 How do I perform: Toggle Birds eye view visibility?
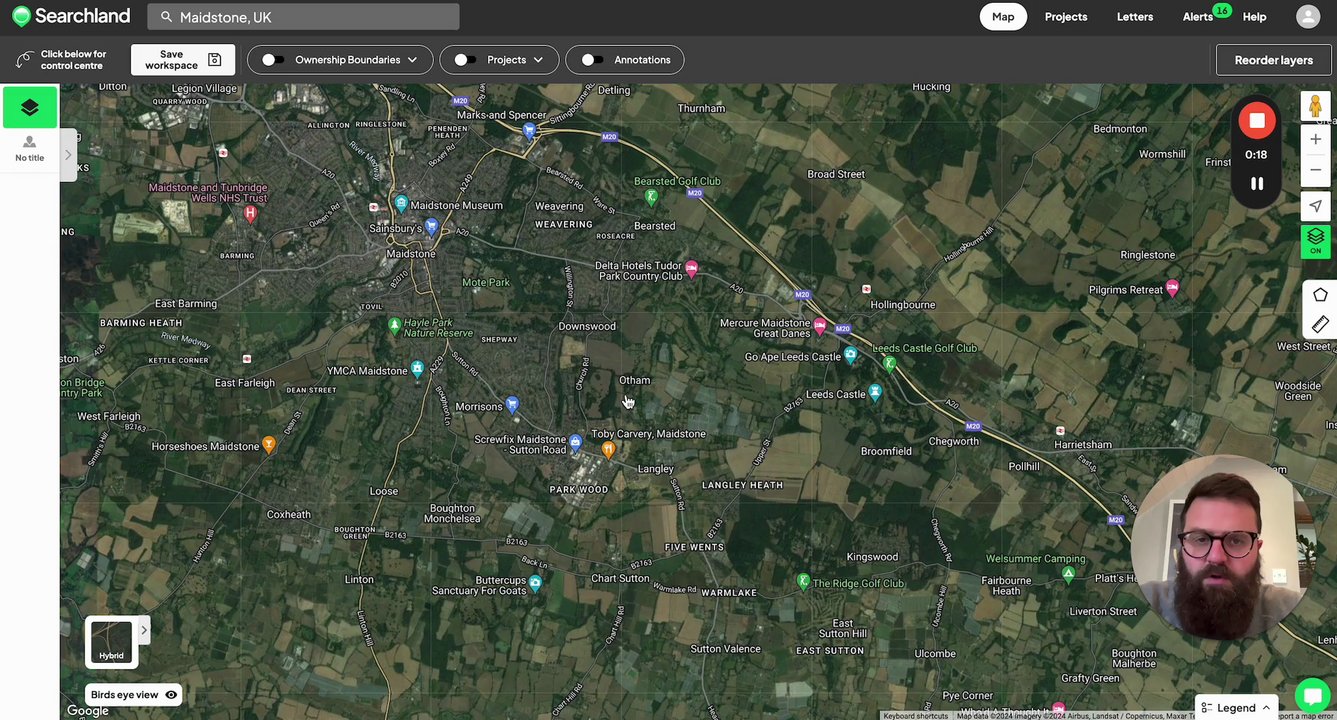(x=171, y=695)
